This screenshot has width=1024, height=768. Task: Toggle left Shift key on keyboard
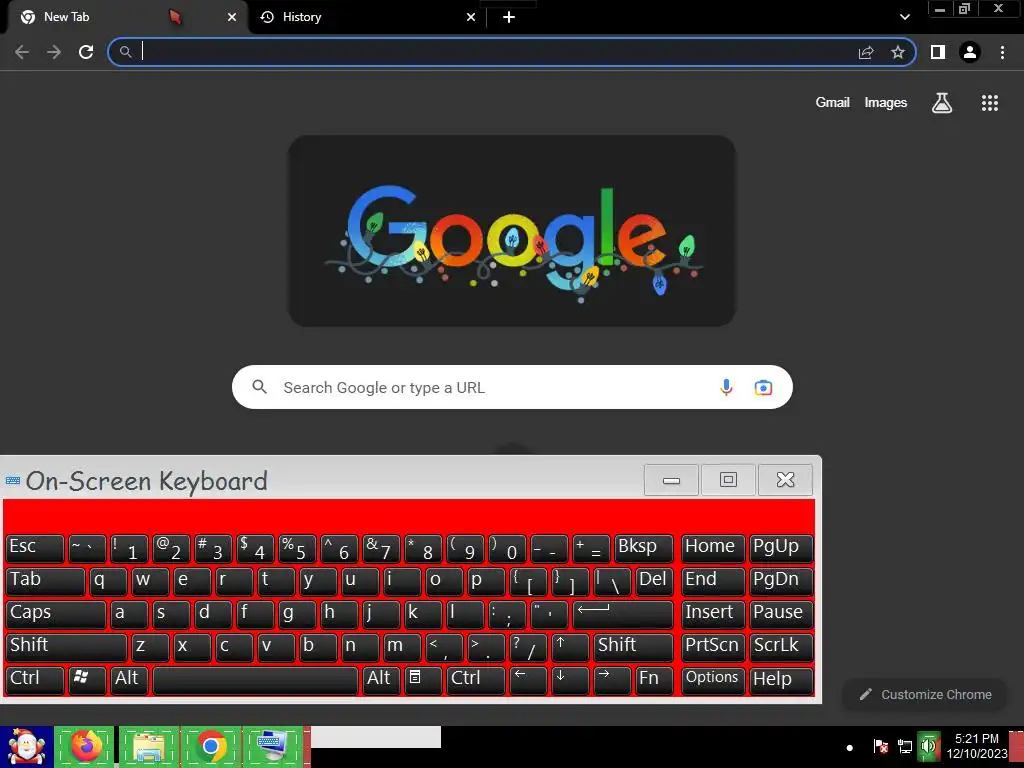pos(67,647)
